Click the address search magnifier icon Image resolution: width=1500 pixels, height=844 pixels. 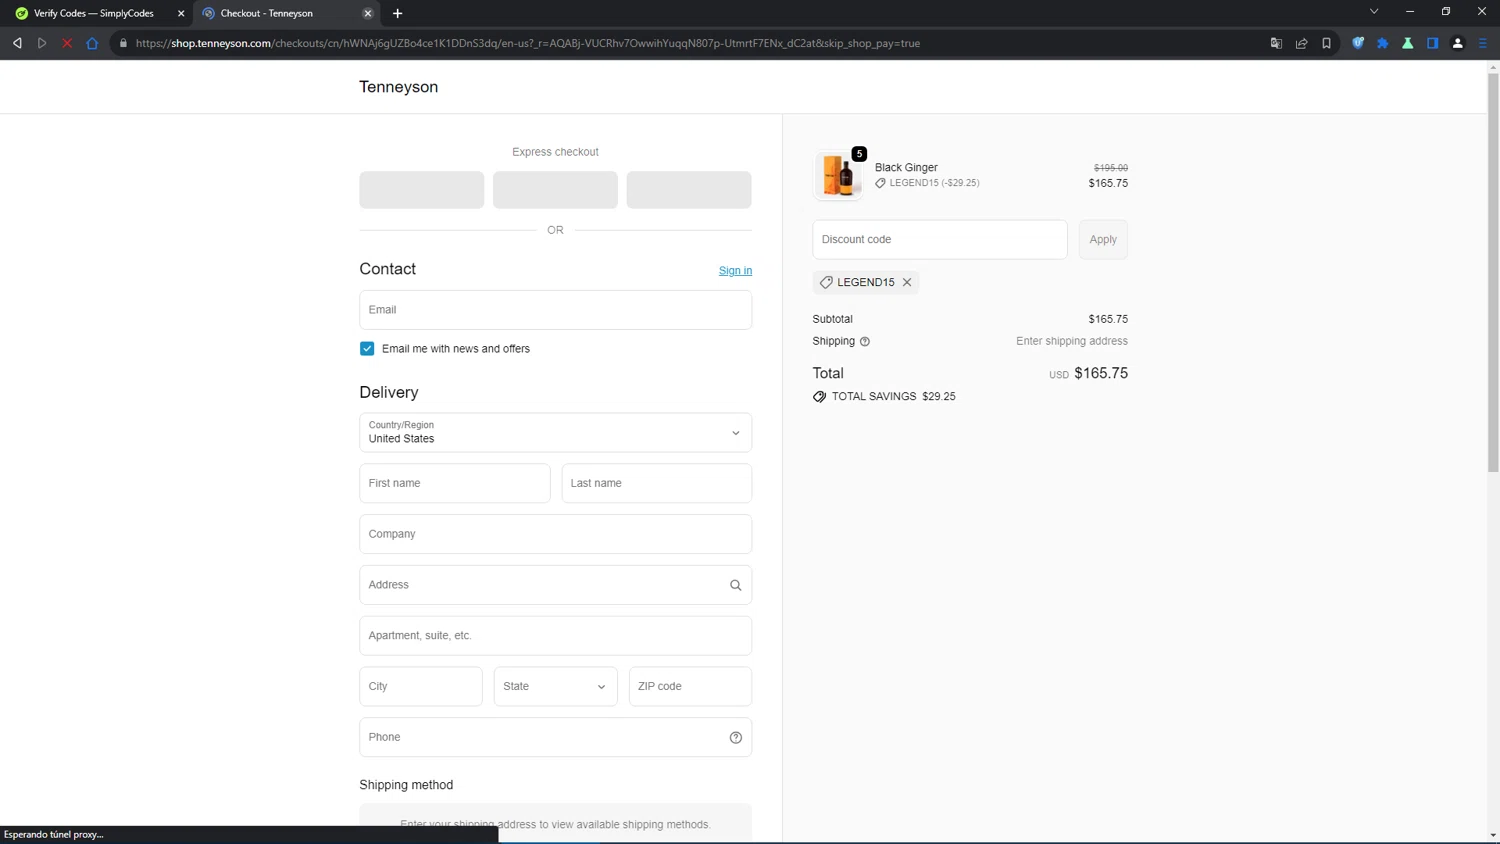pyautogui.click(x=736, y=585)
